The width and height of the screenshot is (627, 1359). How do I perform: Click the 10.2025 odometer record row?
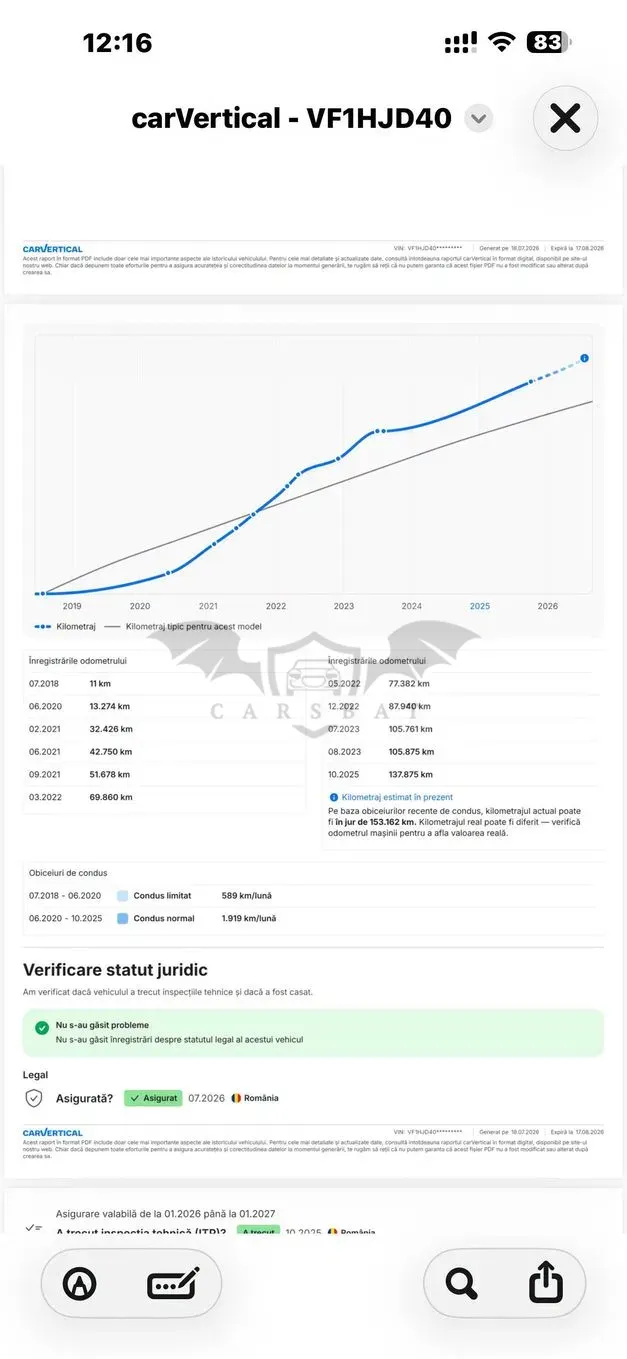click(x=463, y=774)
